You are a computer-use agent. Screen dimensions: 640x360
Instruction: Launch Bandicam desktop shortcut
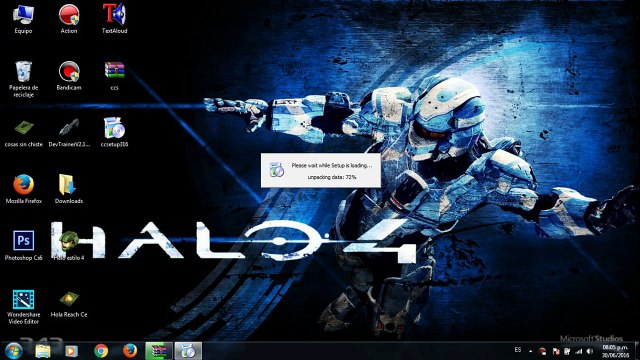pos(69,76)
